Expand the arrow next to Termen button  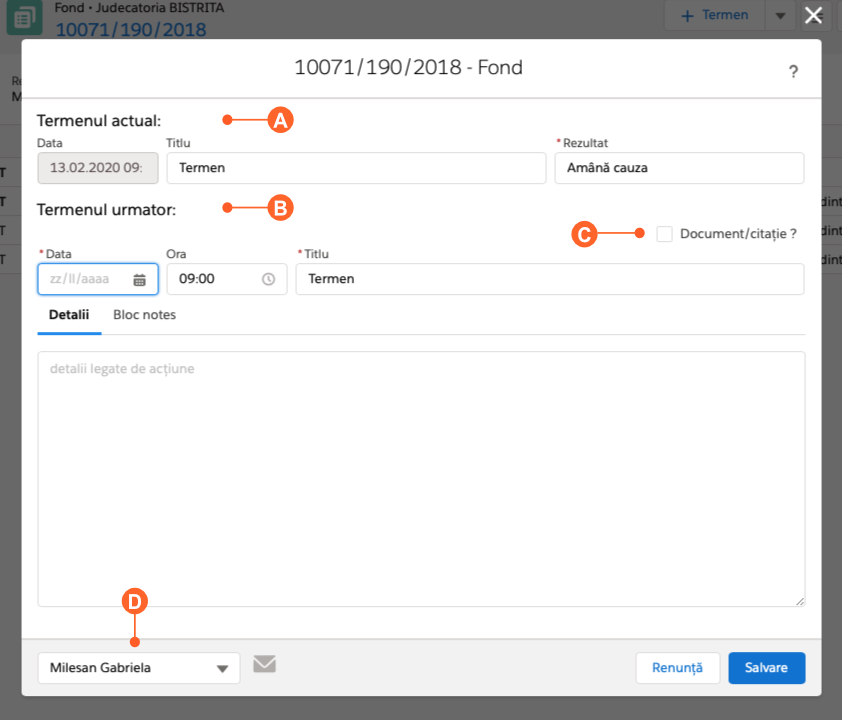tap(780, 16)
